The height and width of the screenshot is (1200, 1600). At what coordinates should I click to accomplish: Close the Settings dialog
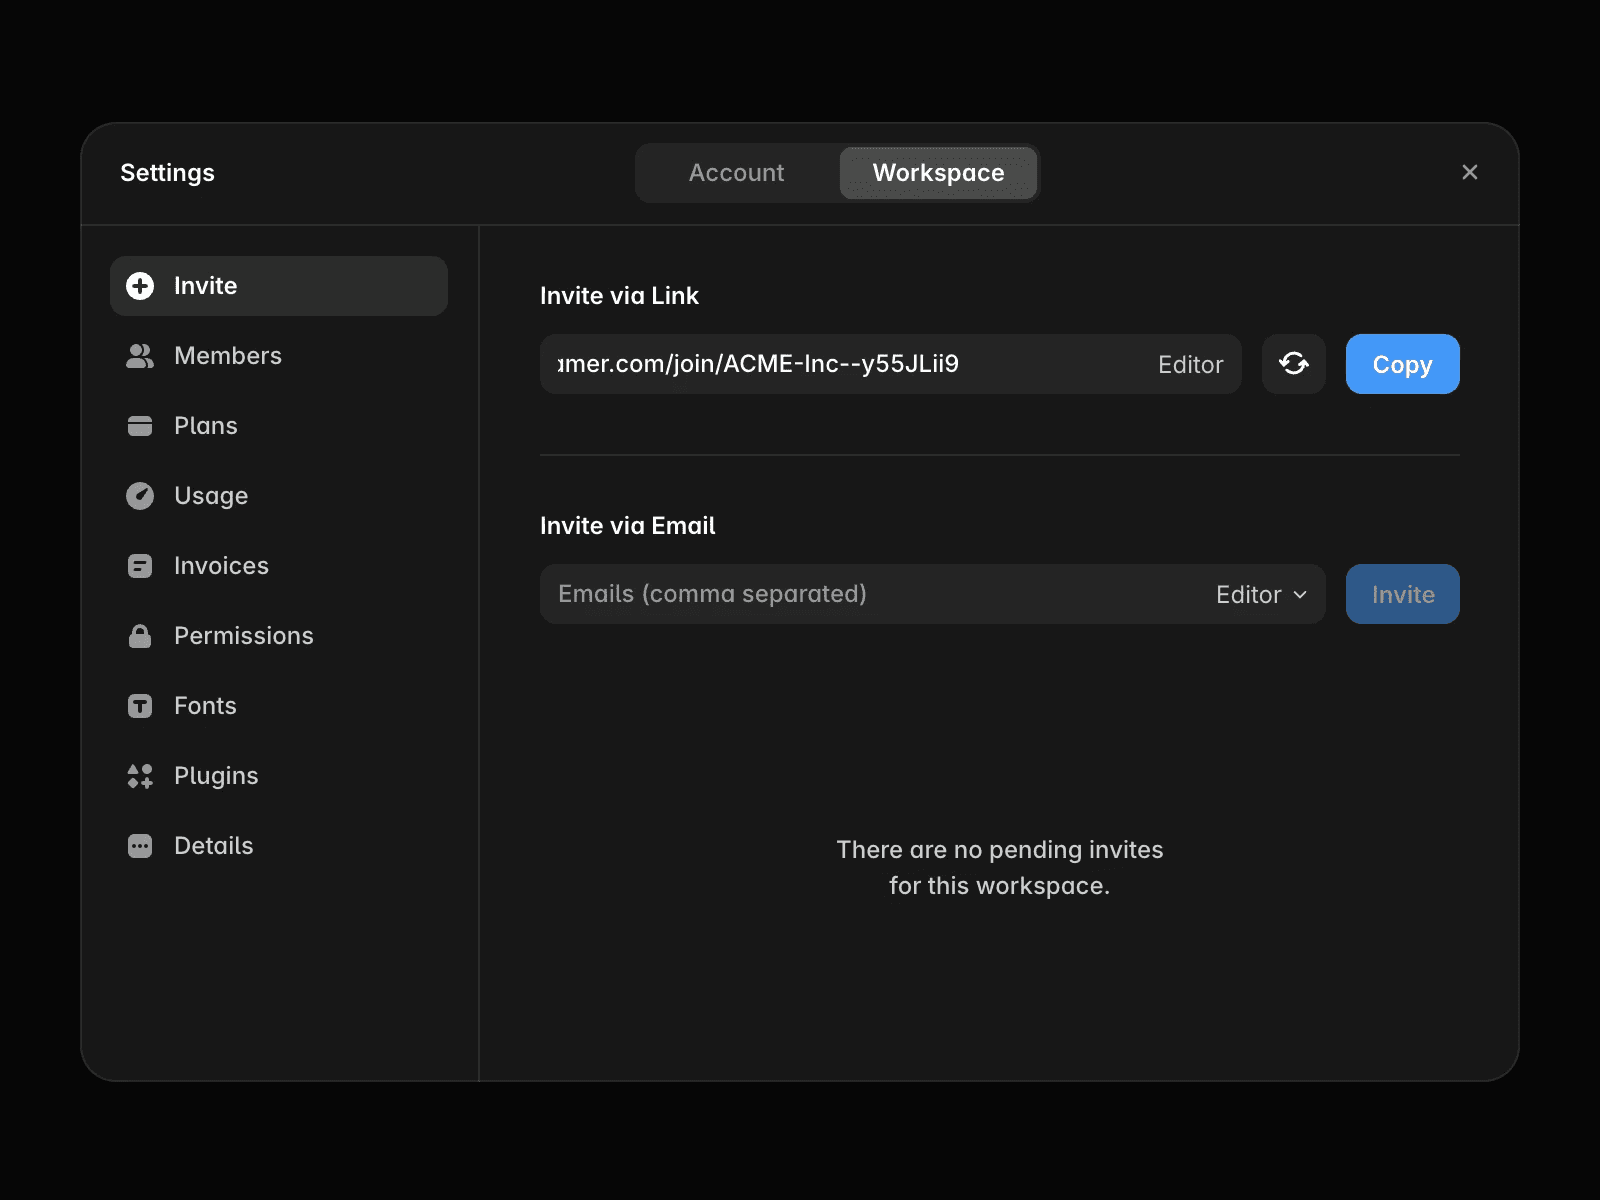1470,172
